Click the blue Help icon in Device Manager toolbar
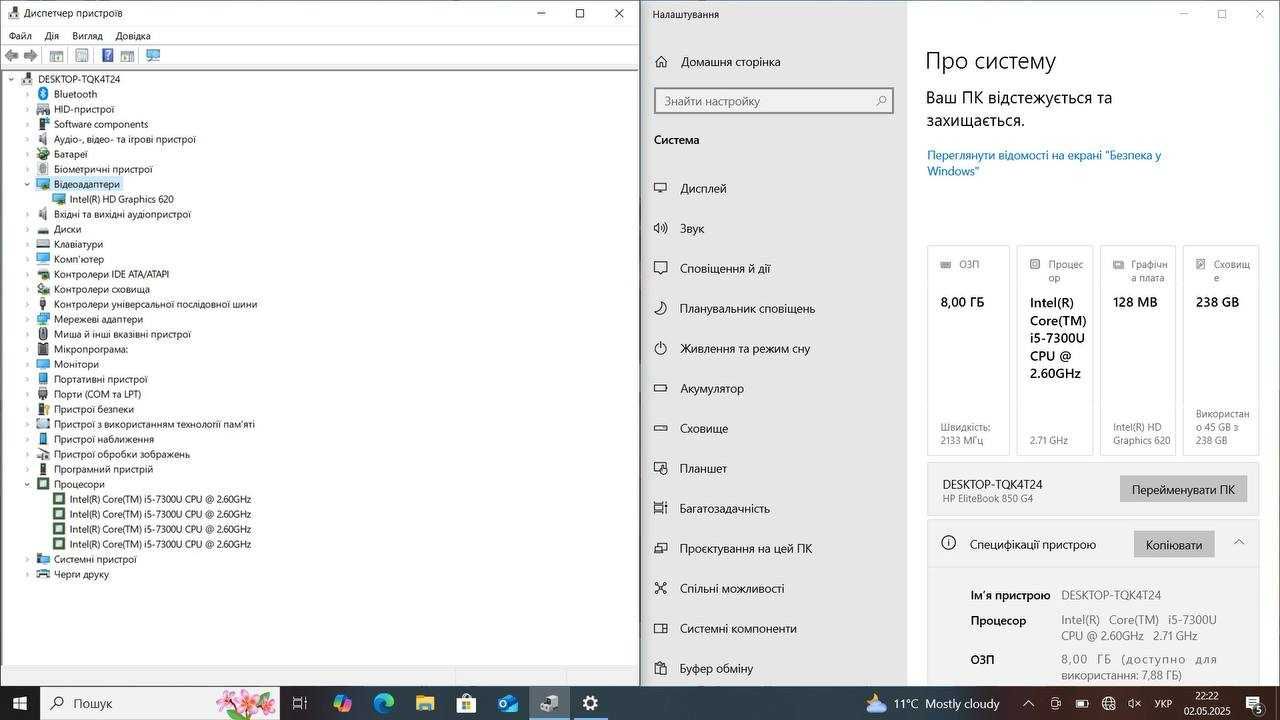This screenshot has width=1280, height=720. point(107,56)
